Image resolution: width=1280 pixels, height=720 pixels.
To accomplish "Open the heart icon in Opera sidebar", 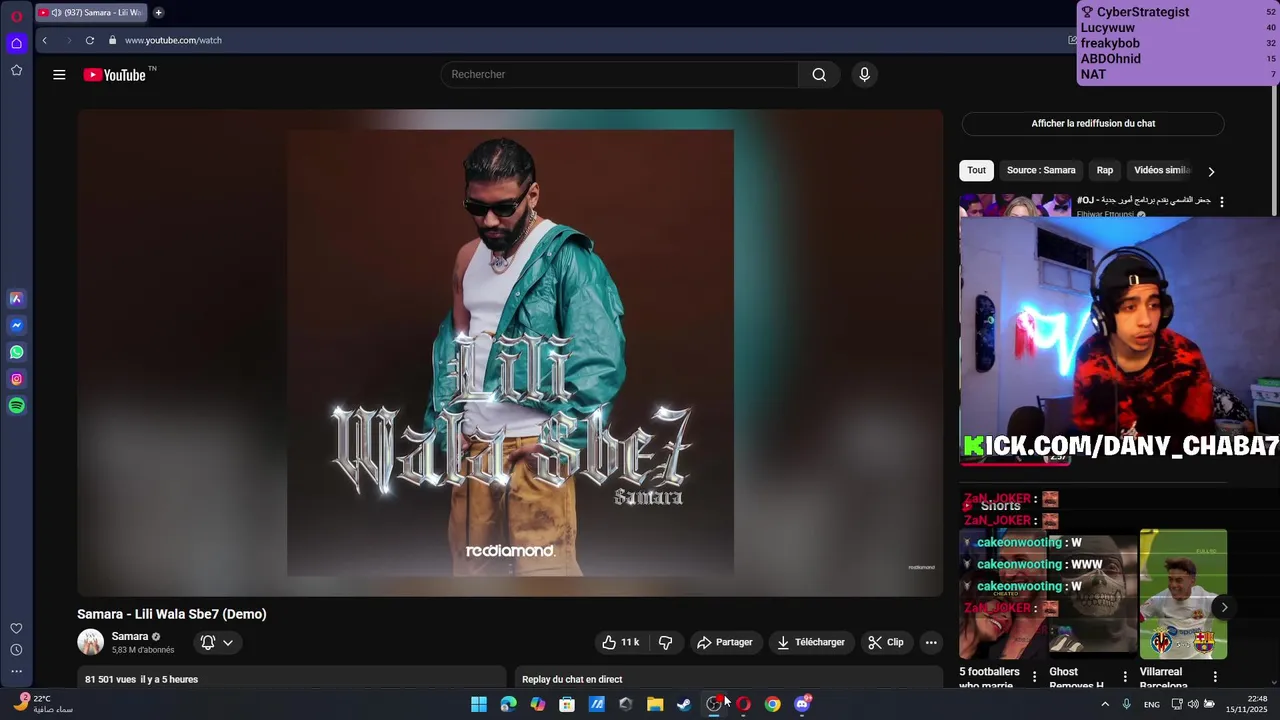I will click(16, 628).
